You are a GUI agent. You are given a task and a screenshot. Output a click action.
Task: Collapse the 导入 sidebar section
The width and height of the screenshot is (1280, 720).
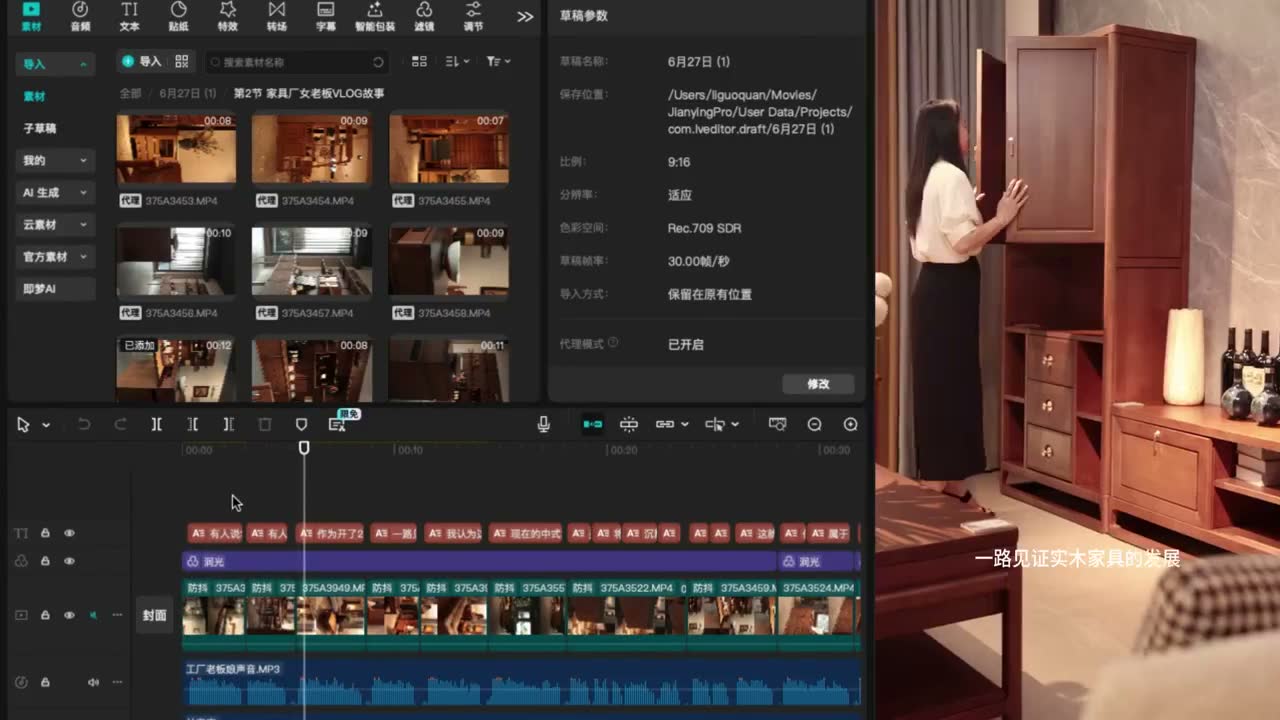55,64
